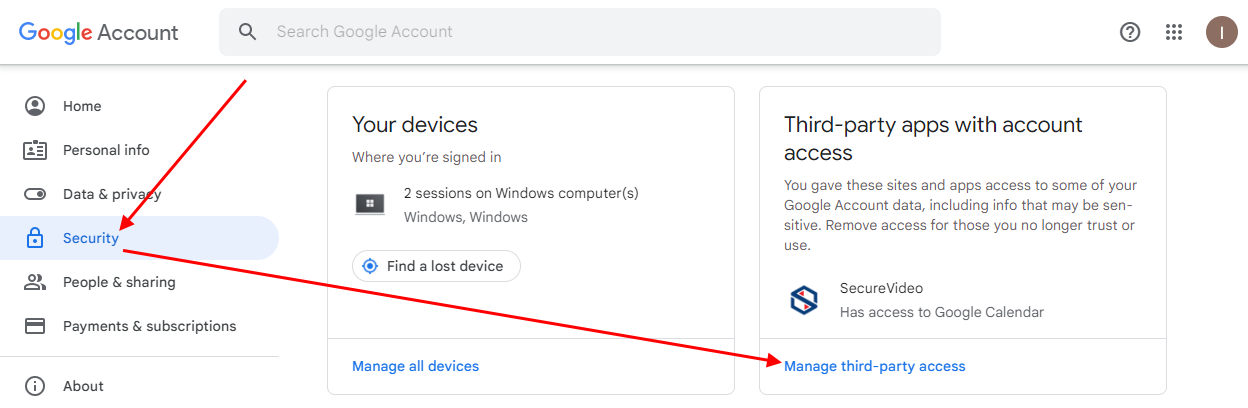1248x408 pixels.
Task: Click the Personal info ID card icon
Action: 35,150
